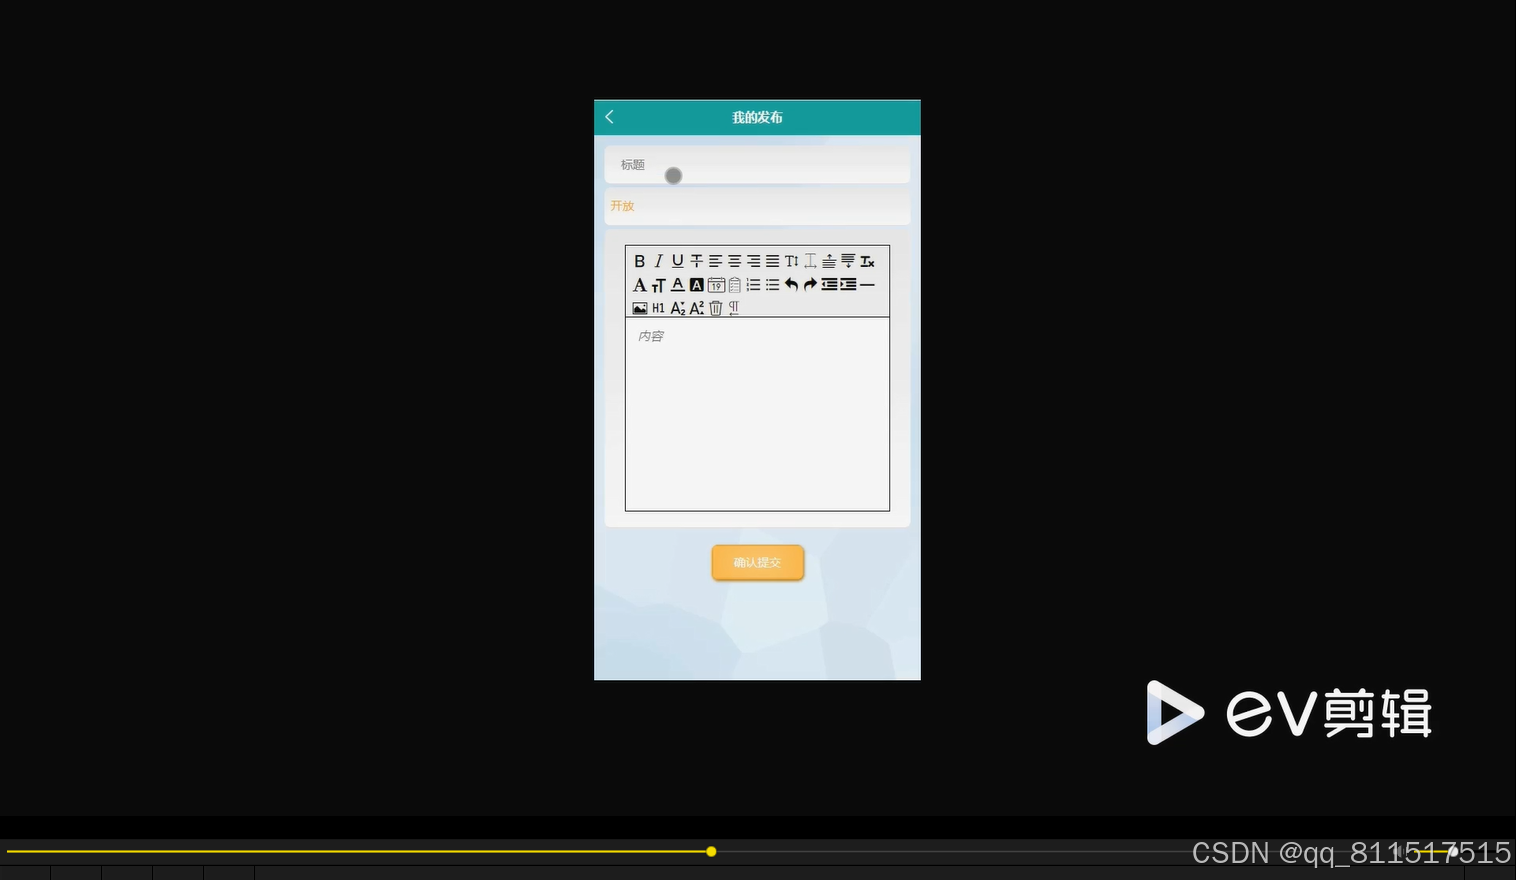Insert an image into the content
1516x880 pixels.
click(x=640, y=308)
